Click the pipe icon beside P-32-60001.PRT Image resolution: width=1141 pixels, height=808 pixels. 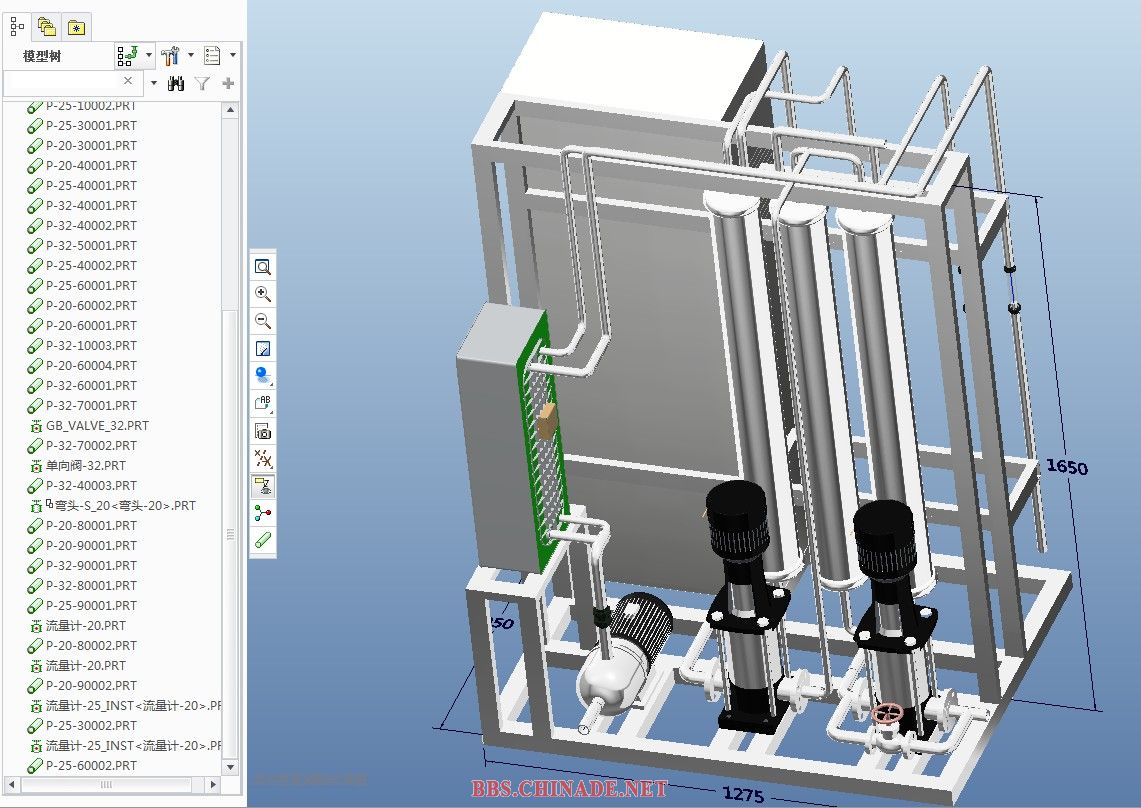click(35, 386)
